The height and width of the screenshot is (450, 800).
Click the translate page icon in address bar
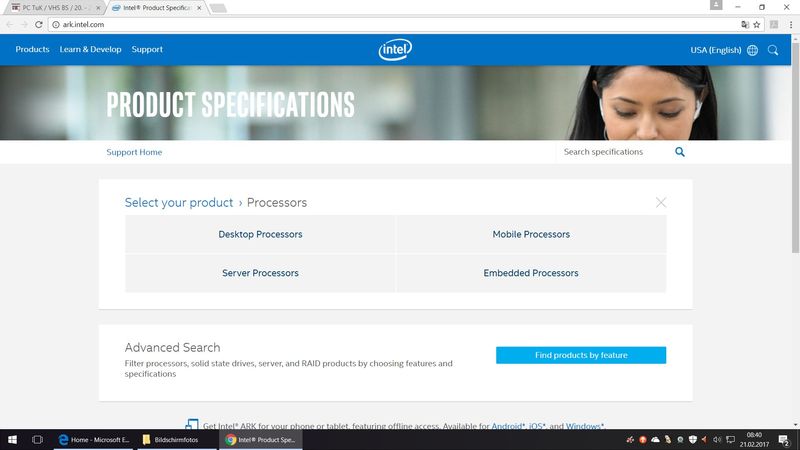[x=745, y=24]
